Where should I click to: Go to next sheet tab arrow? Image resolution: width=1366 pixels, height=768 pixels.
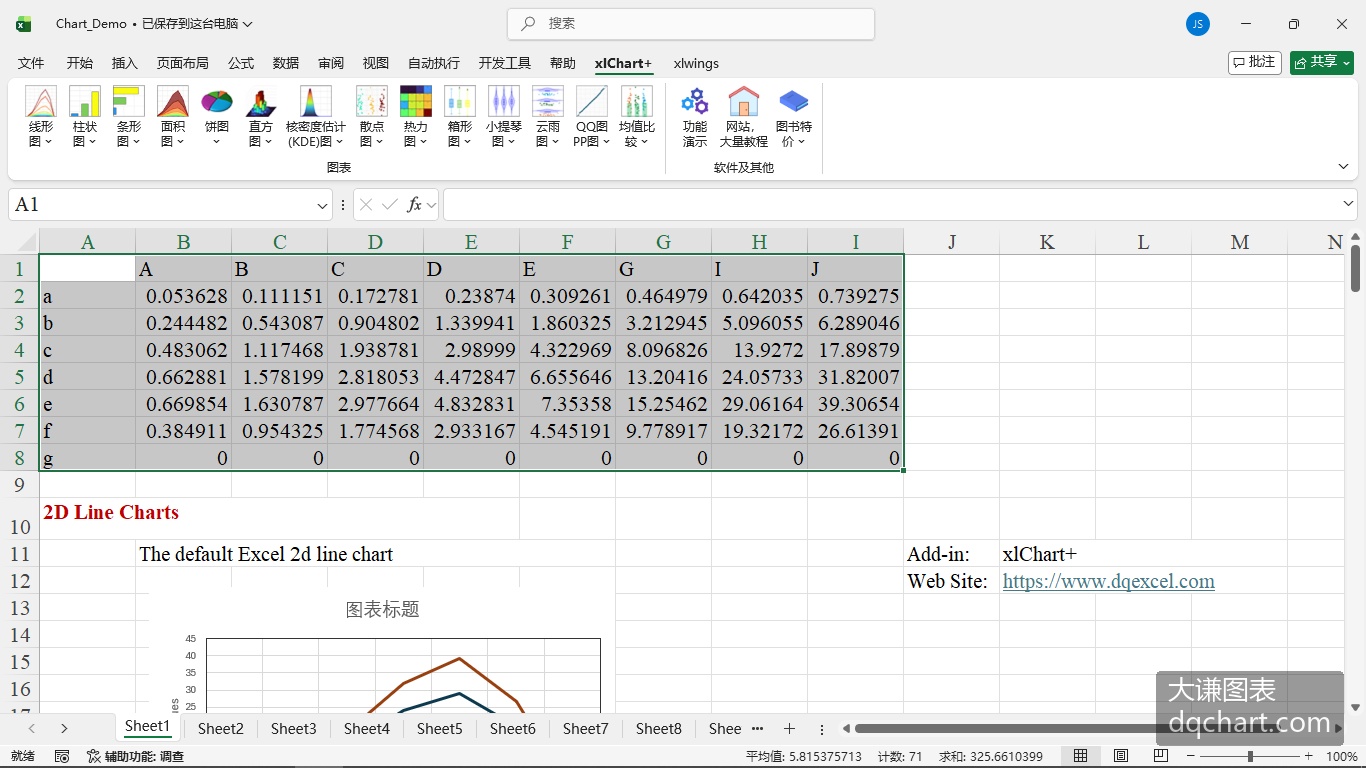64,729
